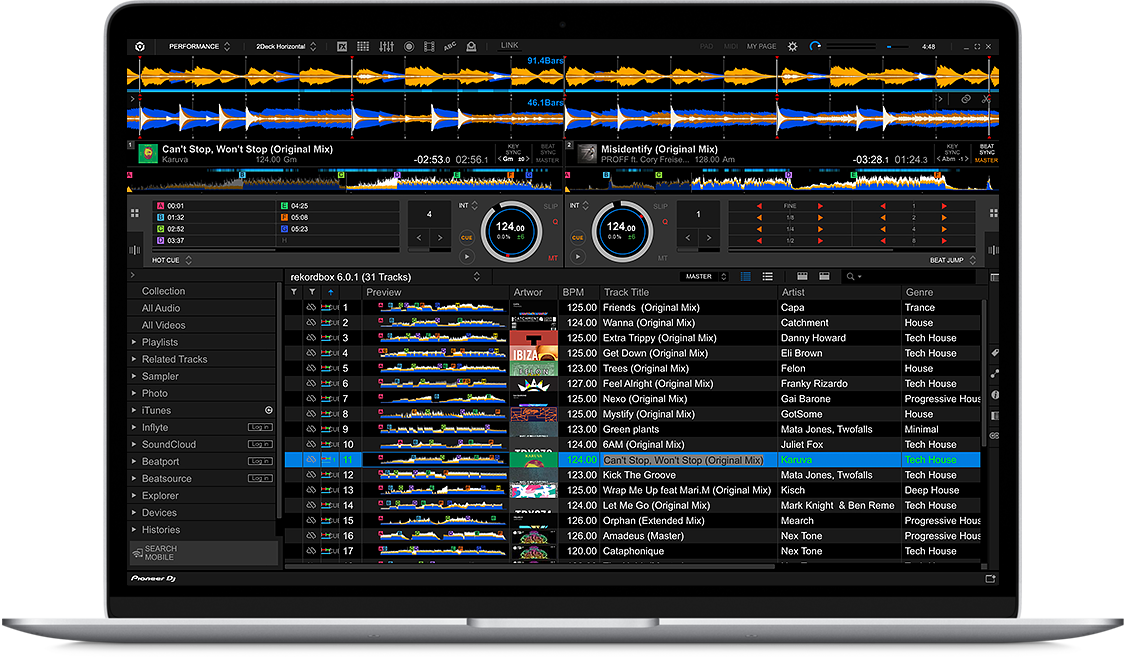Expand the Histories tree item

(x=134, y=529)
